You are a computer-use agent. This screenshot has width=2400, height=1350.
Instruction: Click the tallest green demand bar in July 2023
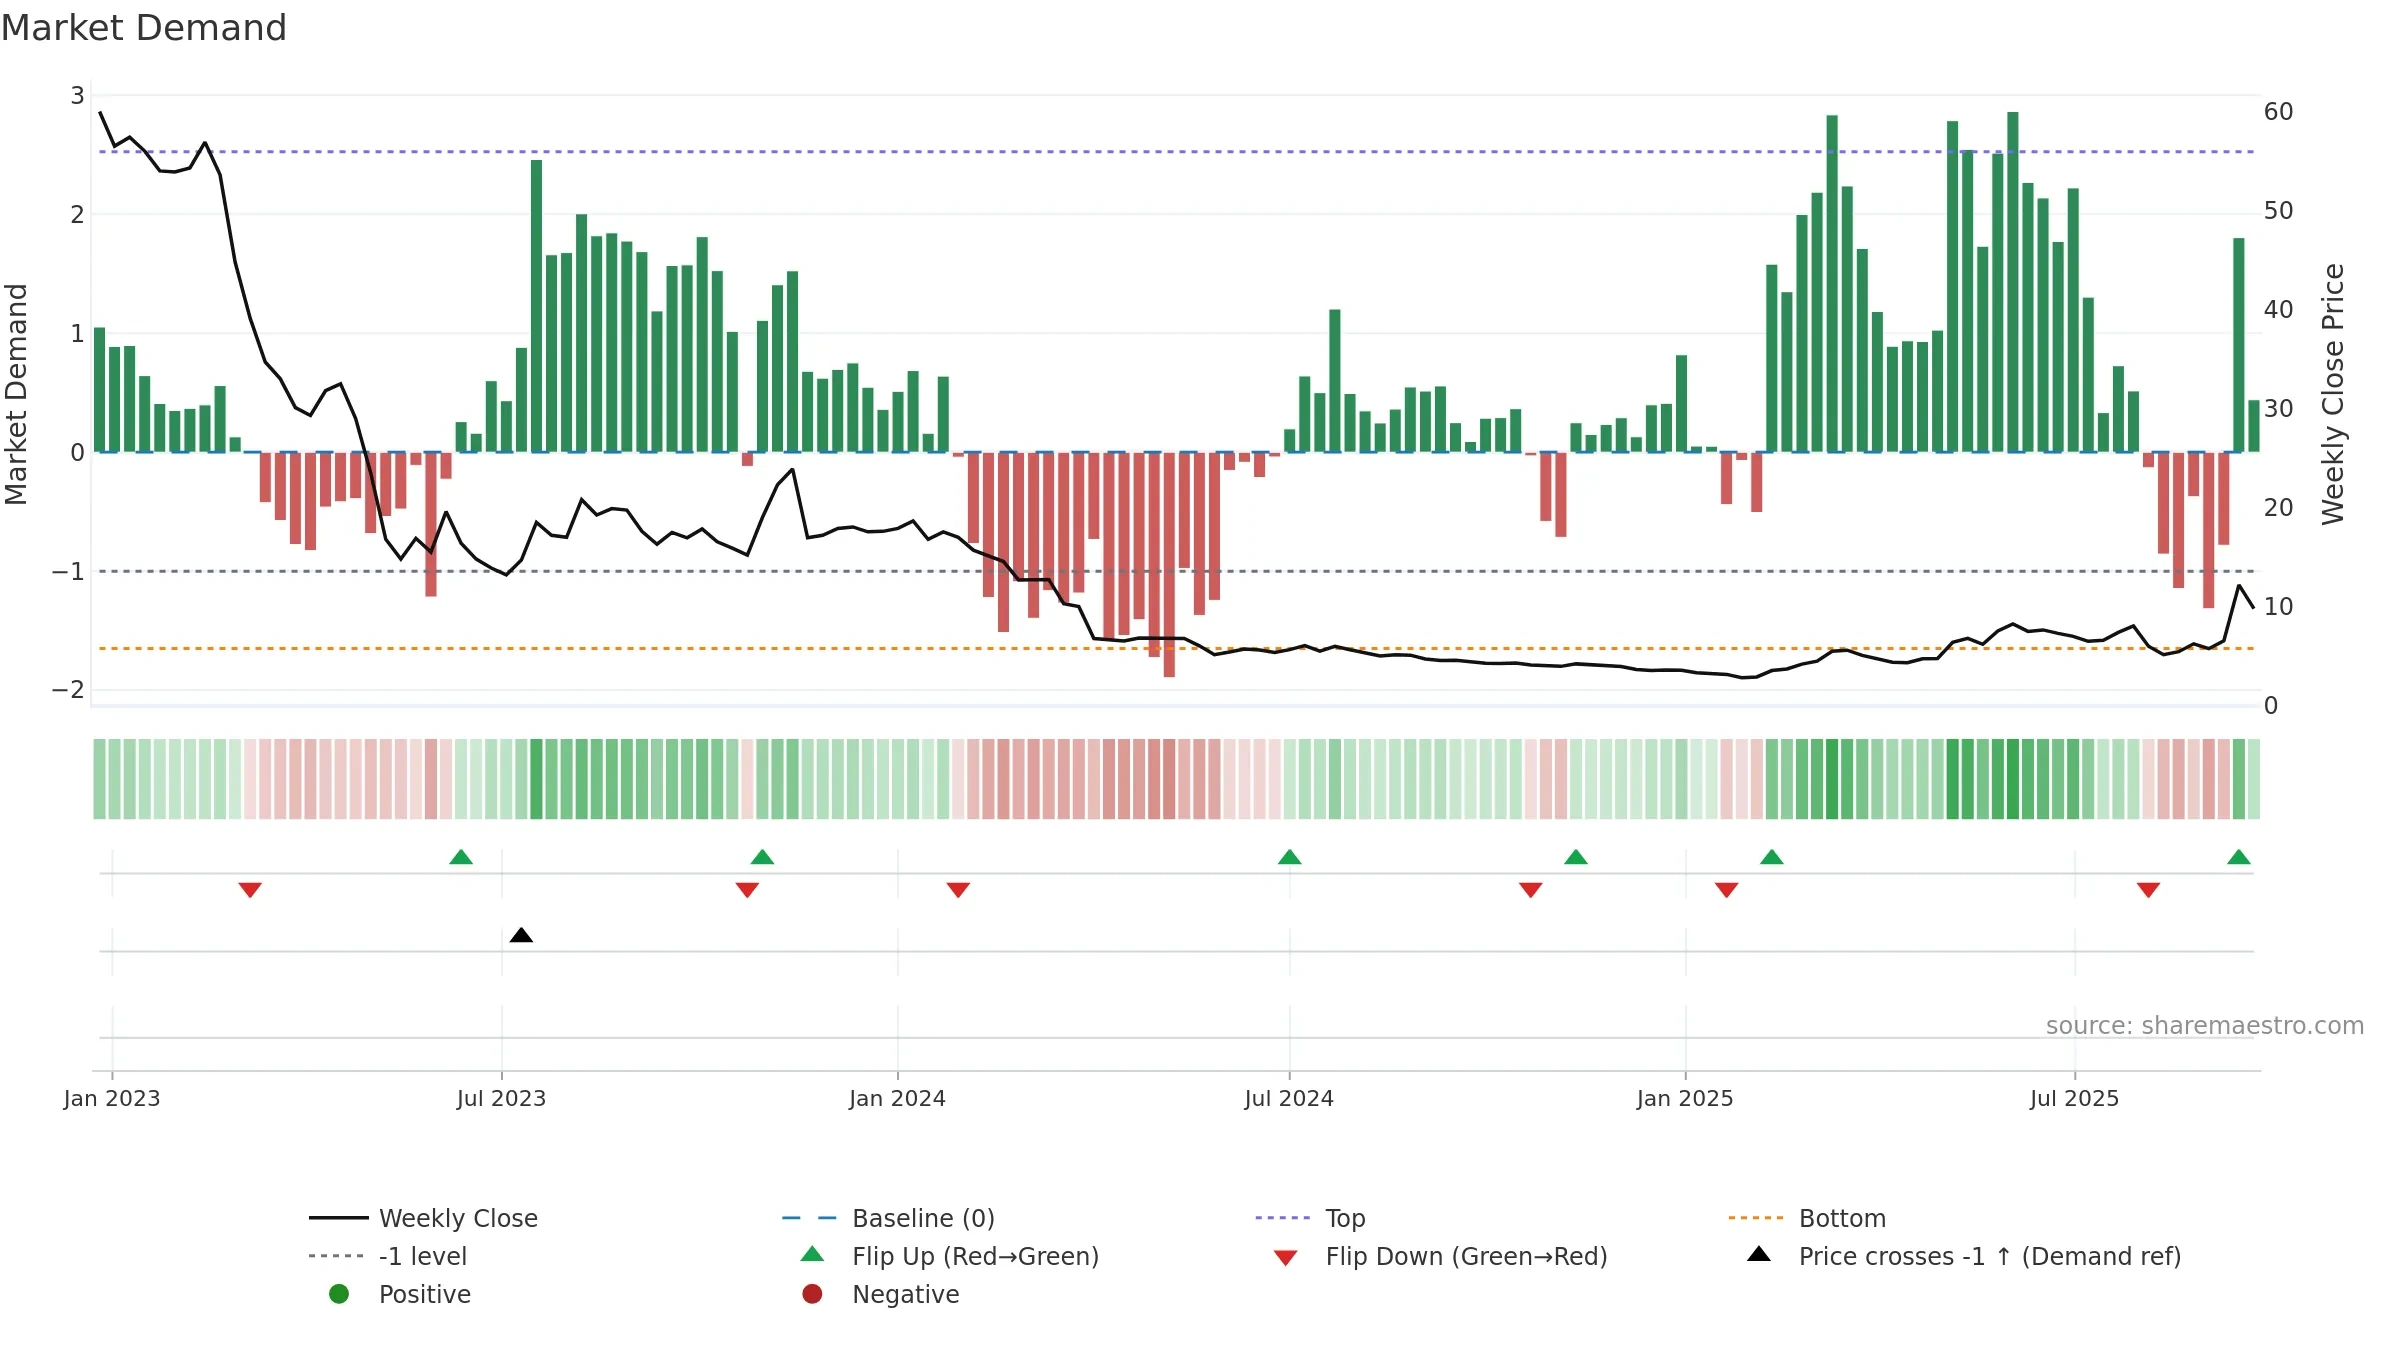click(x=537, y=306)
